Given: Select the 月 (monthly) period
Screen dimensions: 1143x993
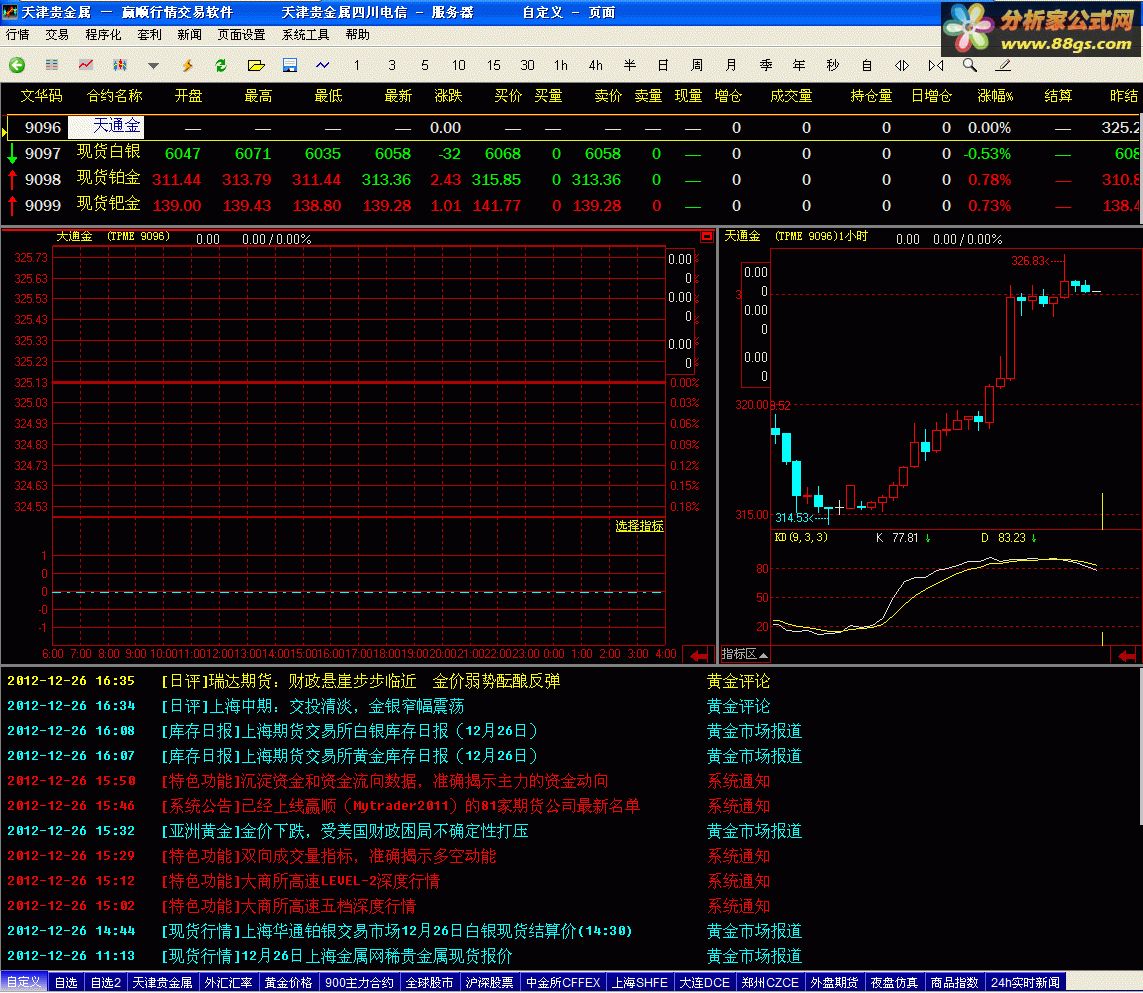Looking at the screenshot, I should [x=731, y=66].
